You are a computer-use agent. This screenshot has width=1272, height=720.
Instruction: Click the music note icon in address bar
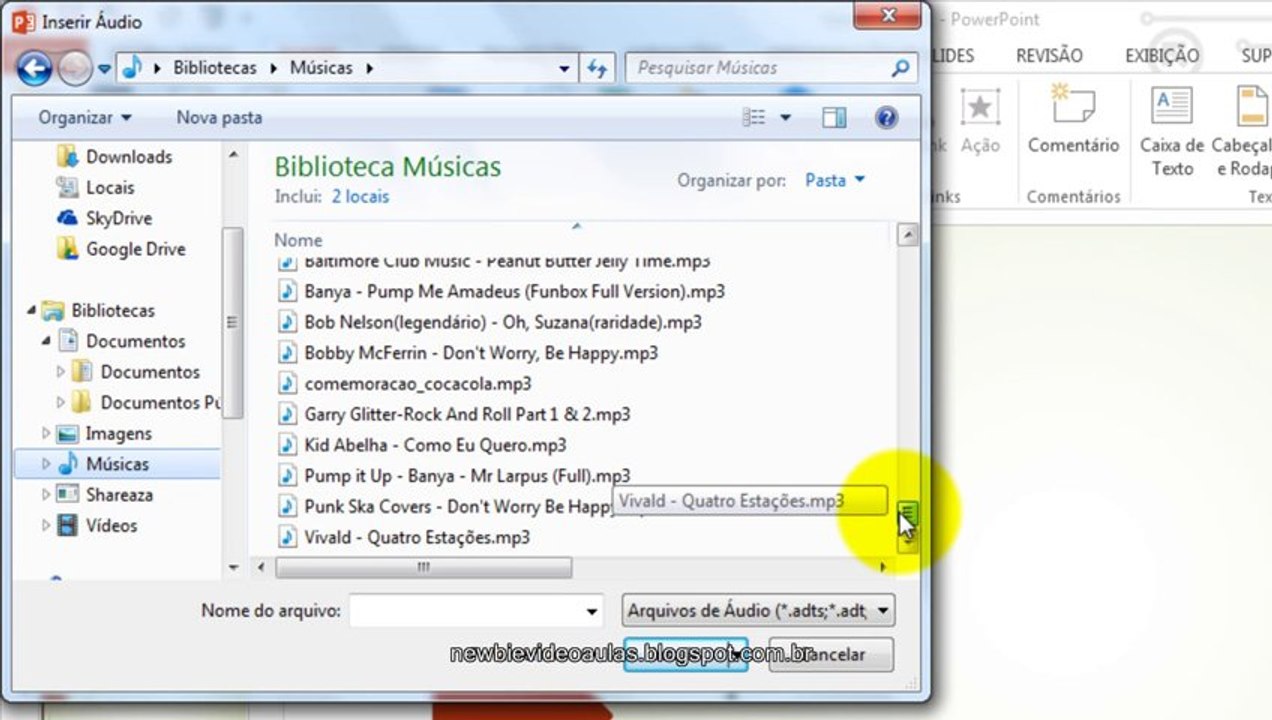(132, 68)
